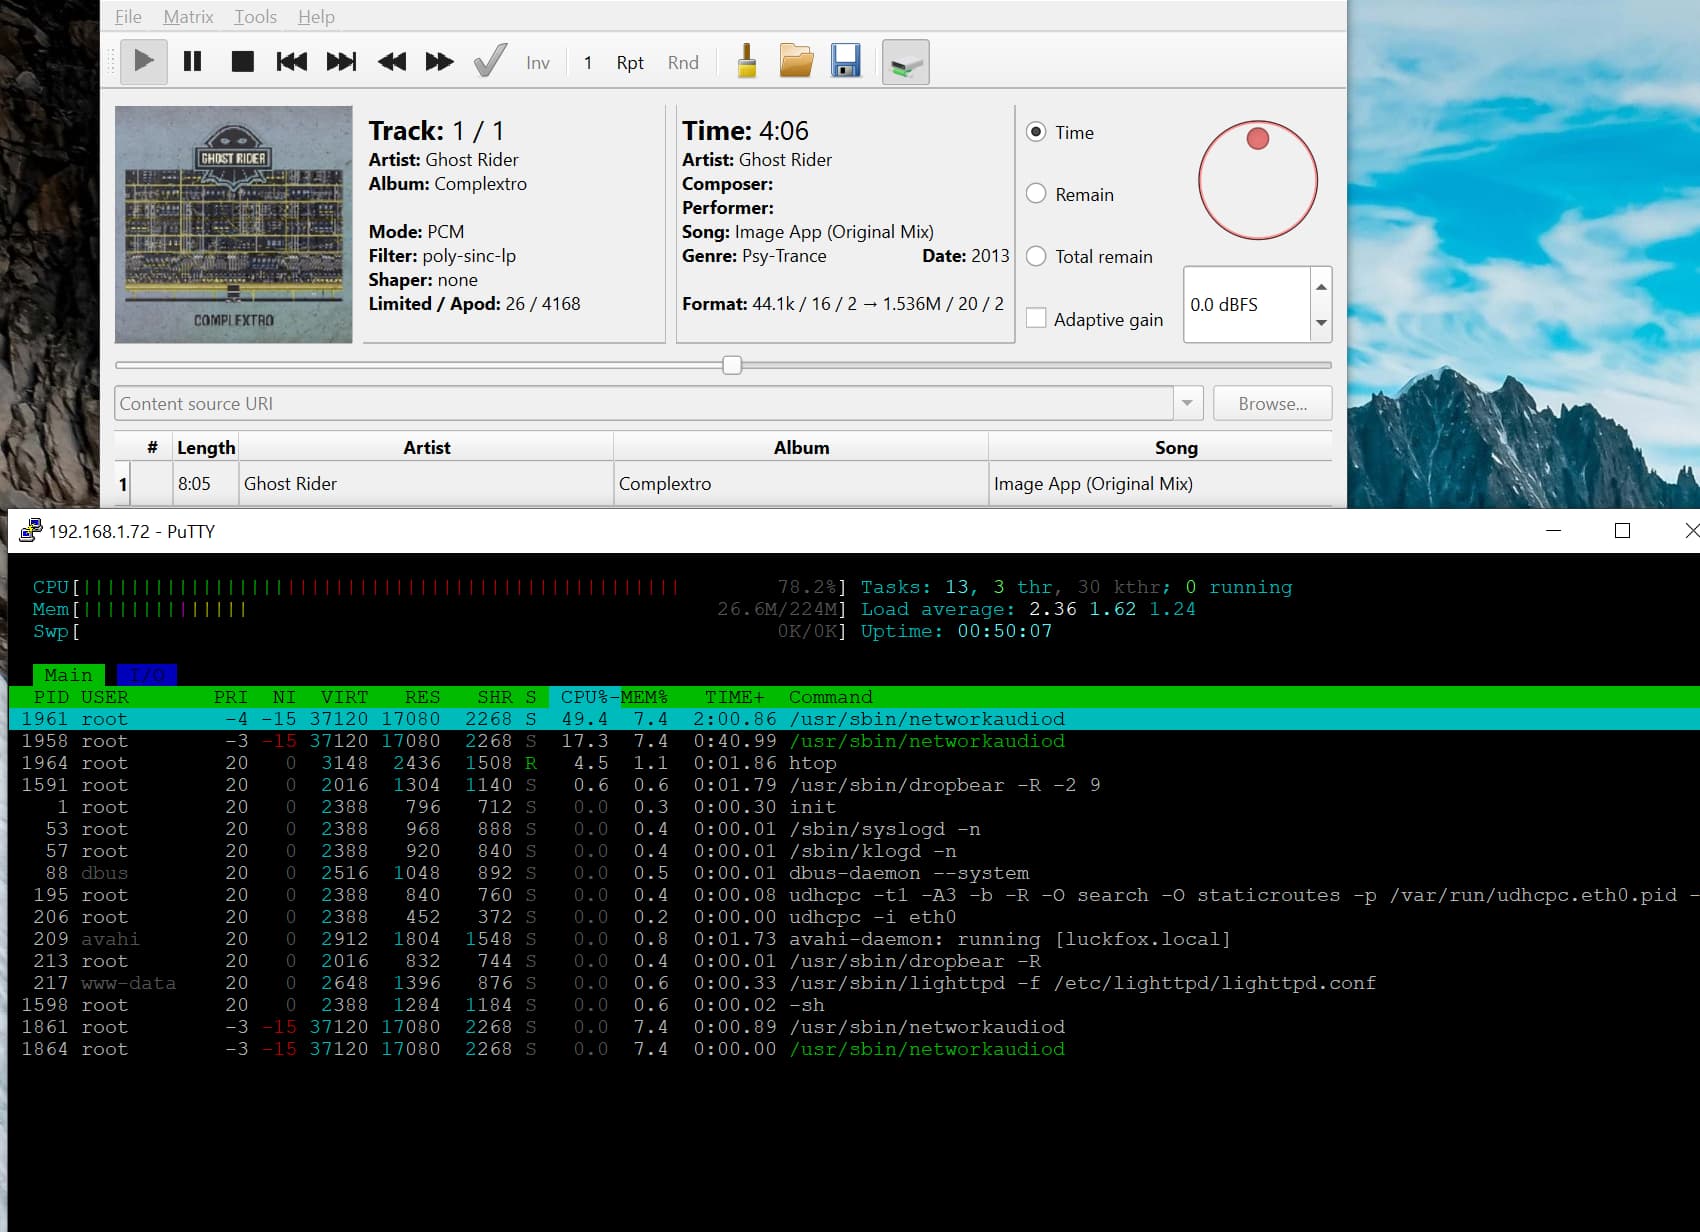Decrease volume with the dBFS down arrow

coord(1321,323)
